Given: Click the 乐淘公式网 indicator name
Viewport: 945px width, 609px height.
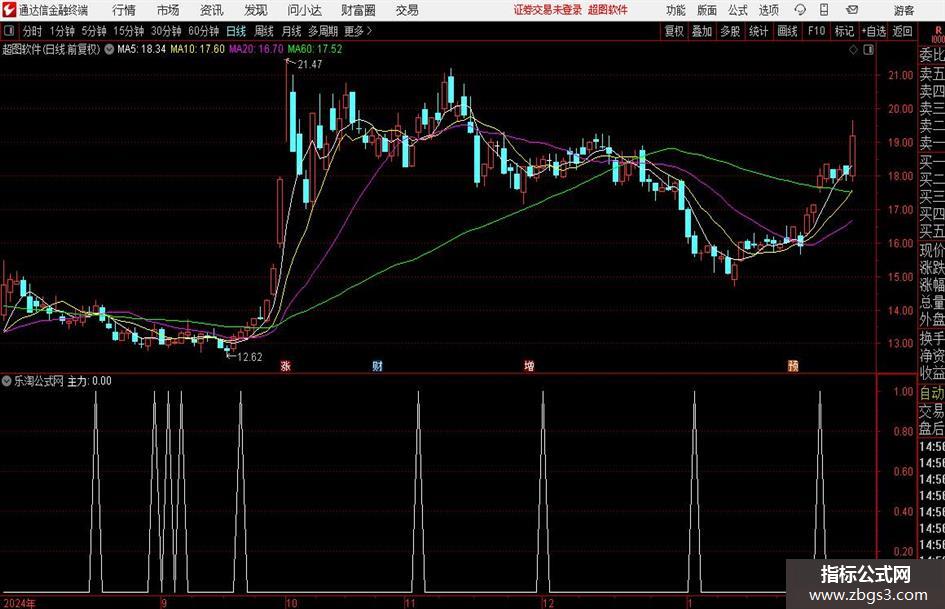Looking at the screenshot, I should (x=39, y=380).
